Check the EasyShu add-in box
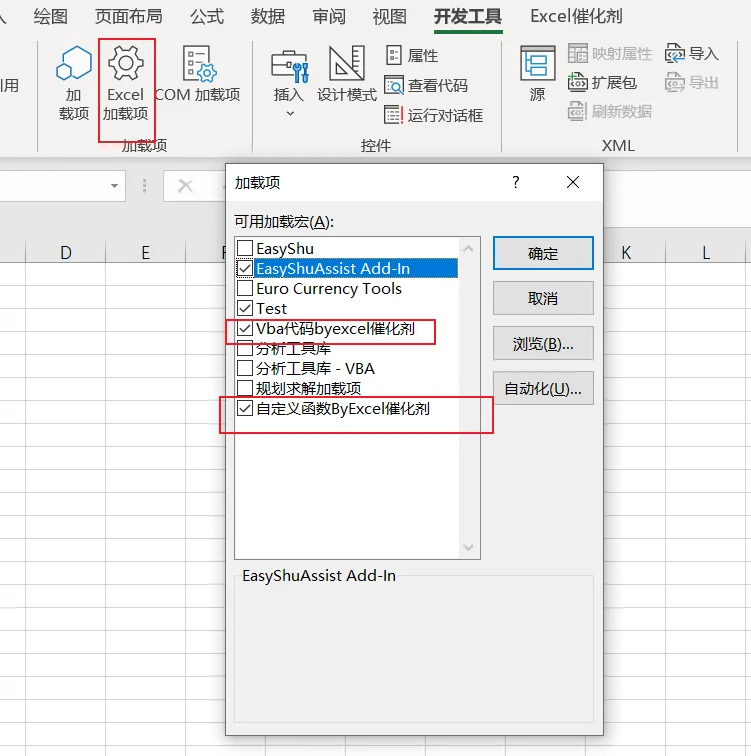The width and height of the screenshot is (751, 756). pyautogui.click(x=245, y=248)
